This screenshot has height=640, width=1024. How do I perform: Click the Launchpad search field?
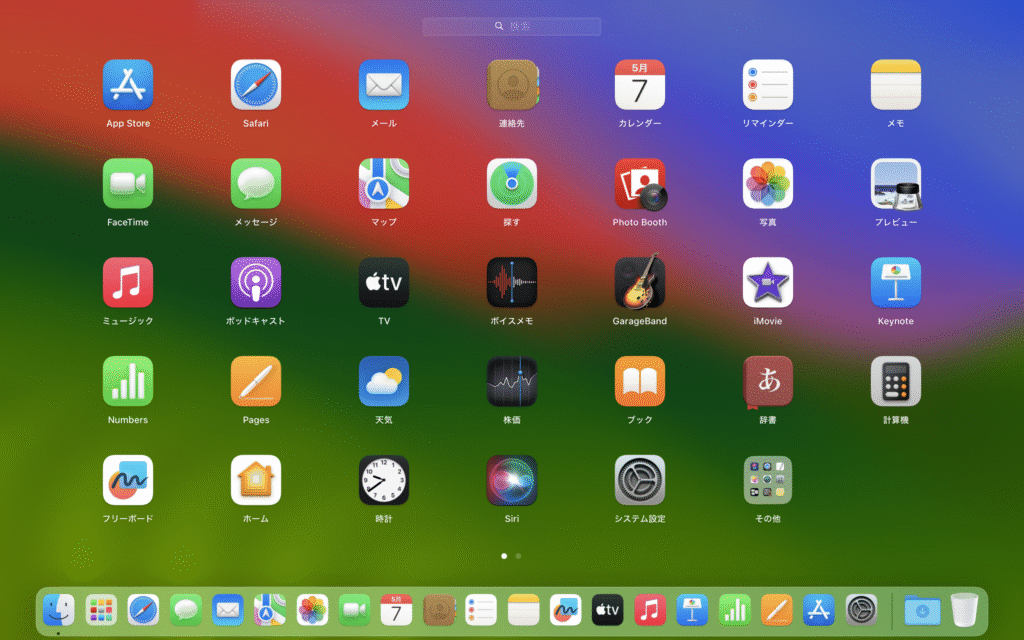511,26
